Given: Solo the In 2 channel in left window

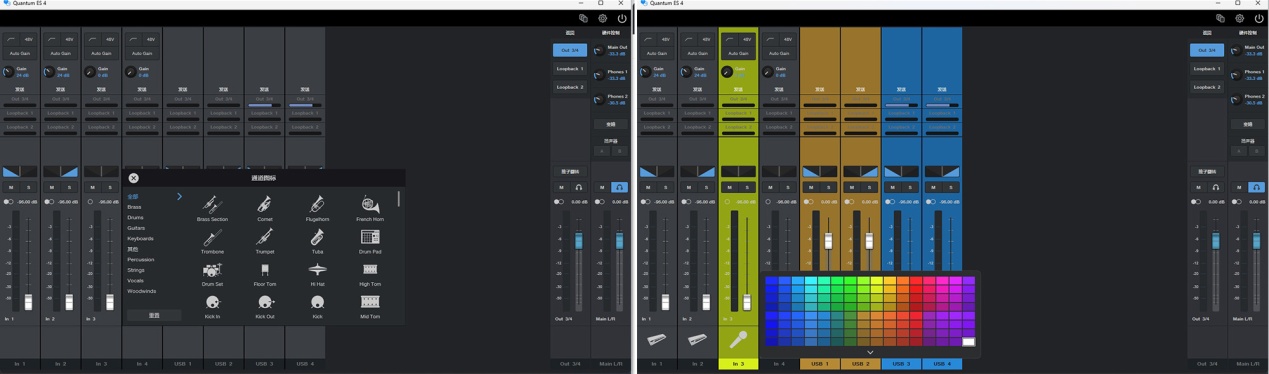Looking at the screenshot, I should [70, 187].
